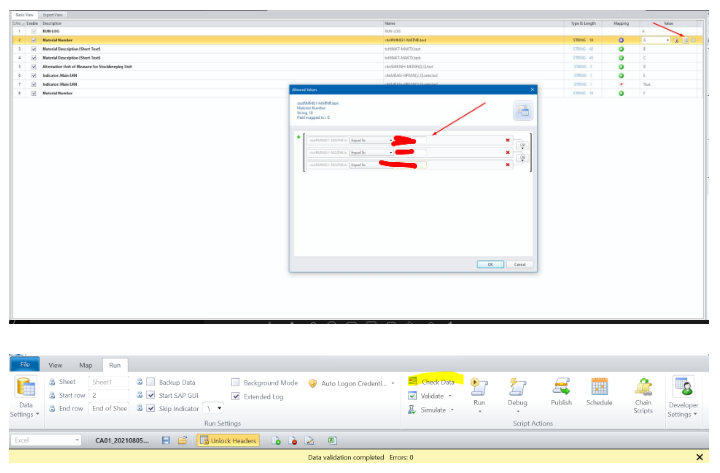
Task: Delete the first Equal To condition row
Action: (507, 140)
